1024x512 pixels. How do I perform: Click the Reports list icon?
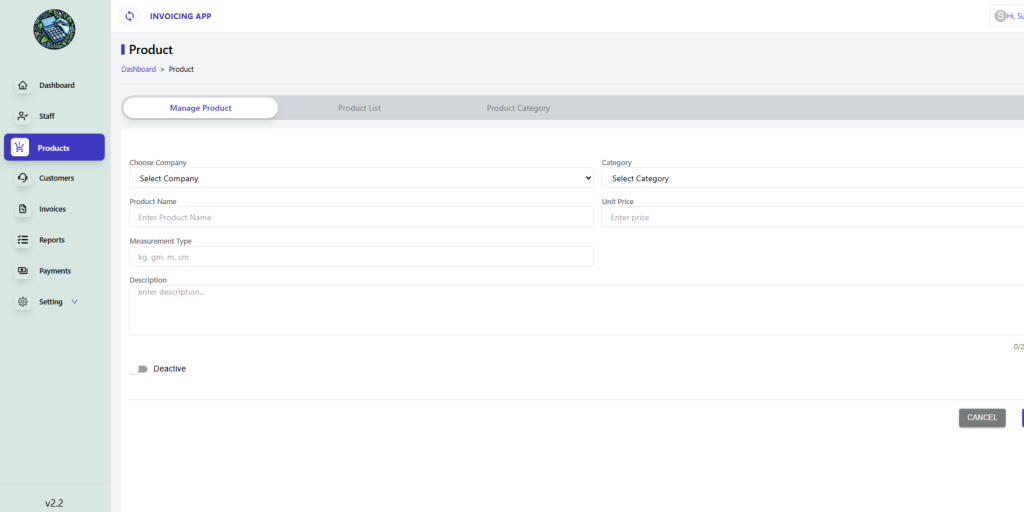[23, 240]
